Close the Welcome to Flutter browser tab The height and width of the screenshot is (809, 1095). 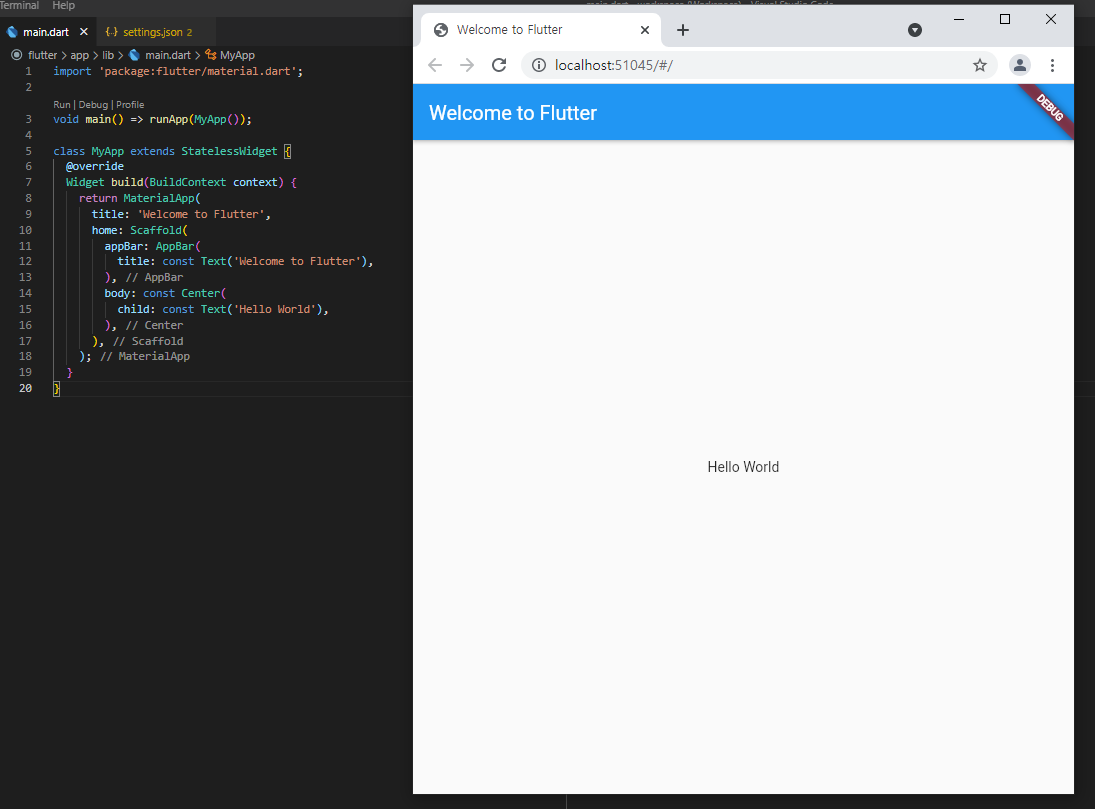pos(645,30)
